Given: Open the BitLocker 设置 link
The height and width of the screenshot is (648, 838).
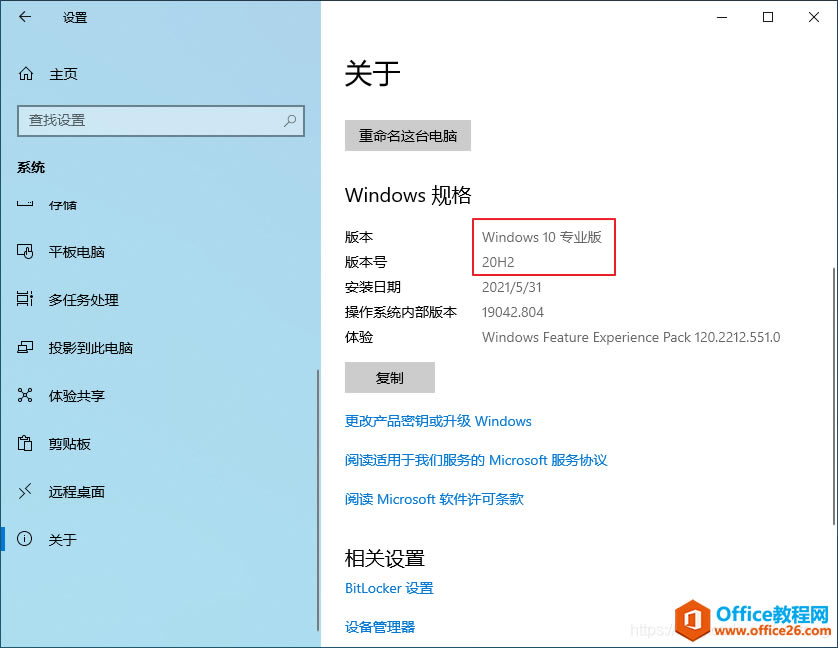Looking at the screenshot, I should [x=389, y=588].
